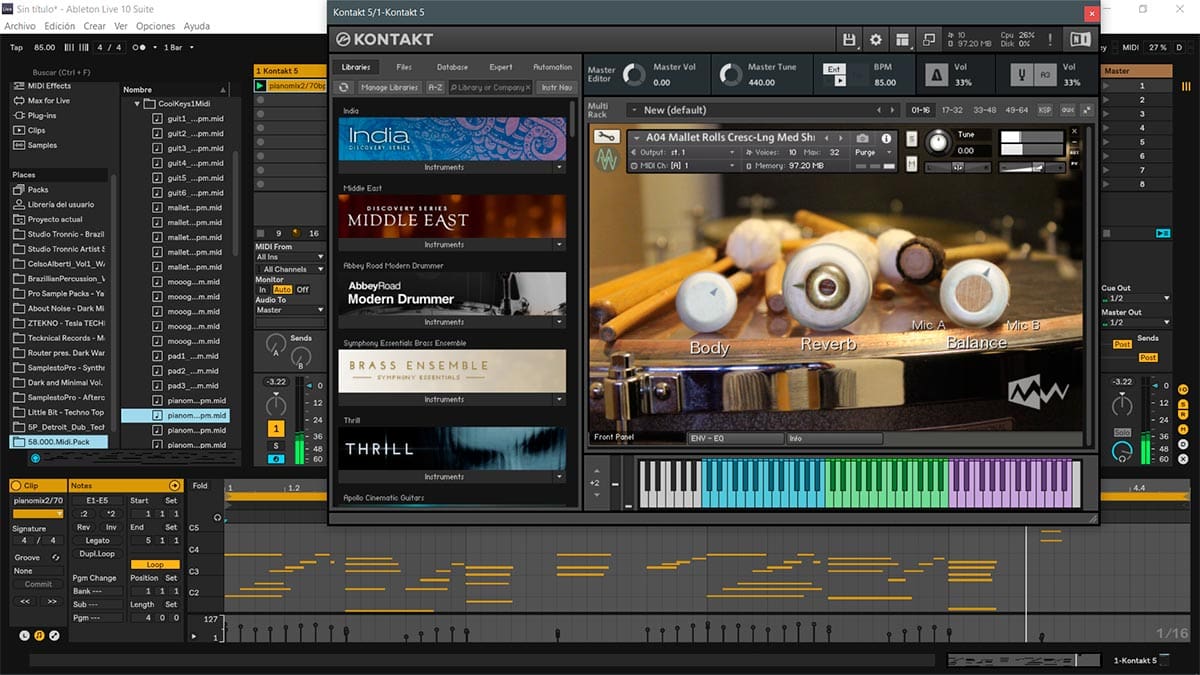Collapse the CoolKeys1Midi folder
The height and width of the screenshot is (675, 1200).
137,103
